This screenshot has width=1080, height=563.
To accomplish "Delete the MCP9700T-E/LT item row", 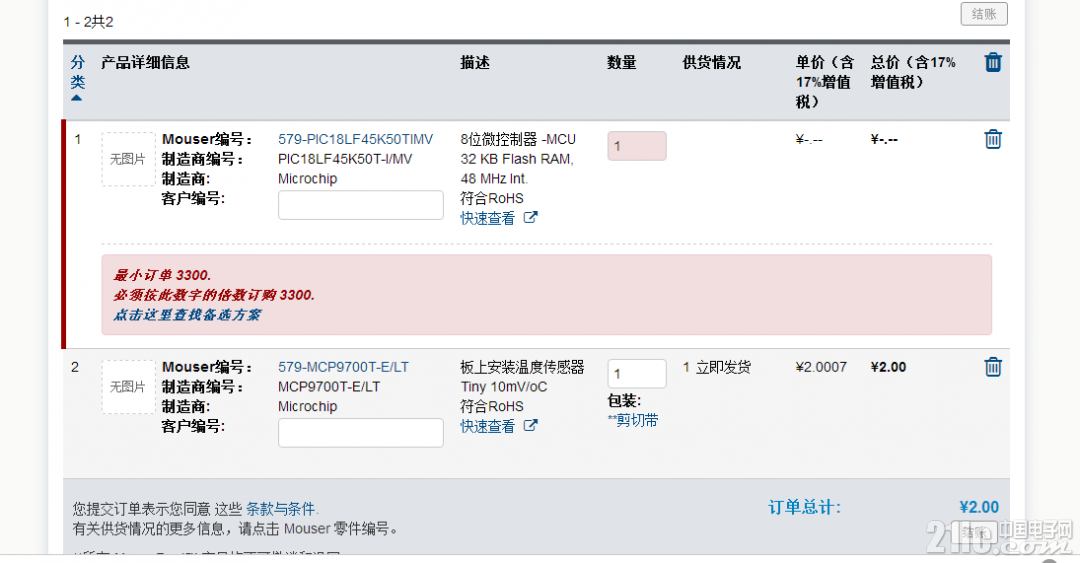I will [x=993, y=367].
